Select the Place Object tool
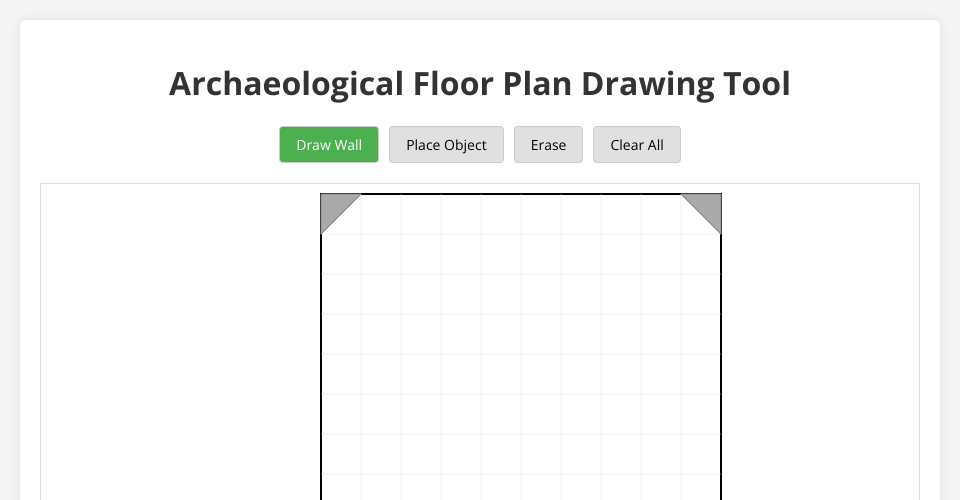960x500 pixels. click(x=446, y=145)
